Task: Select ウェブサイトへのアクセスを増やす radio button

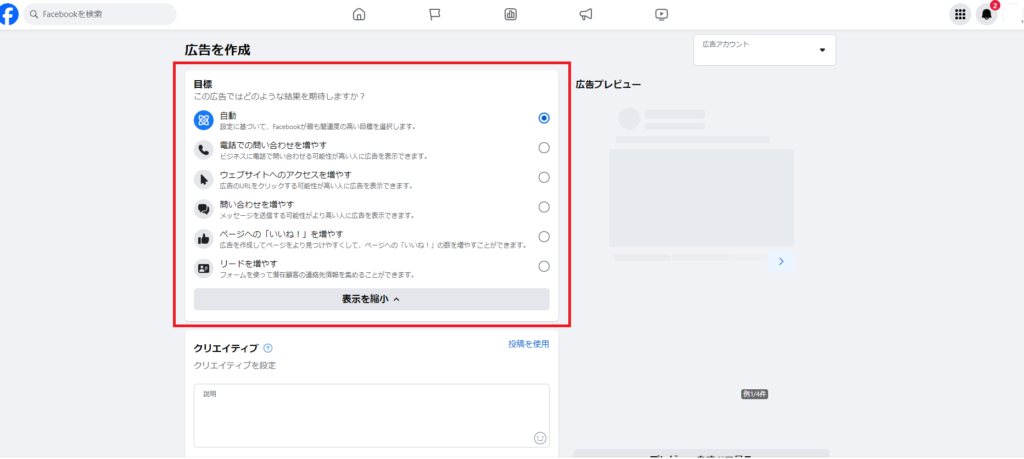Action: coord(544,178)
